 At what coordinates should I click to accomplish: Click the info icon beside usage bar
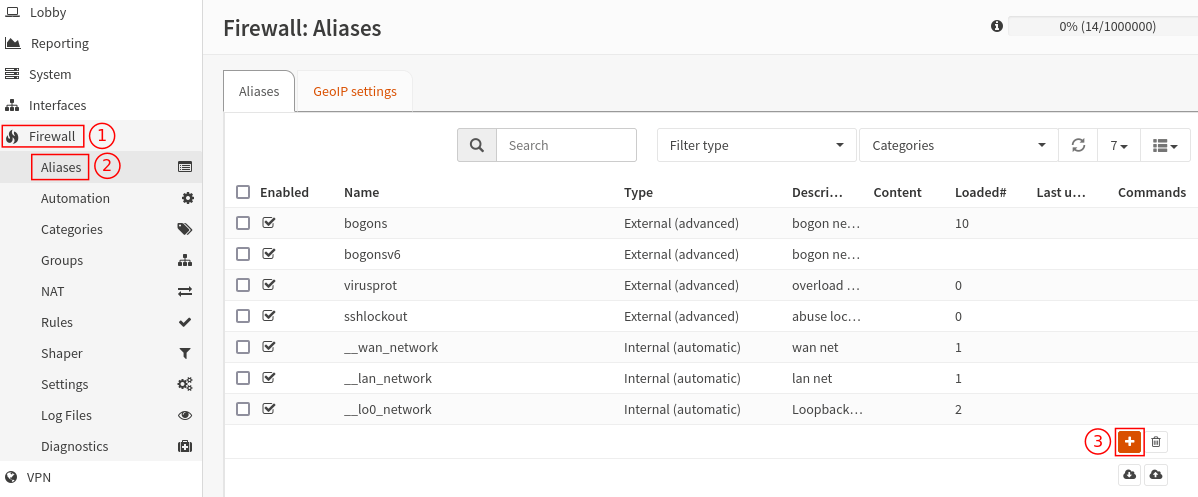(x=996, y=26)
